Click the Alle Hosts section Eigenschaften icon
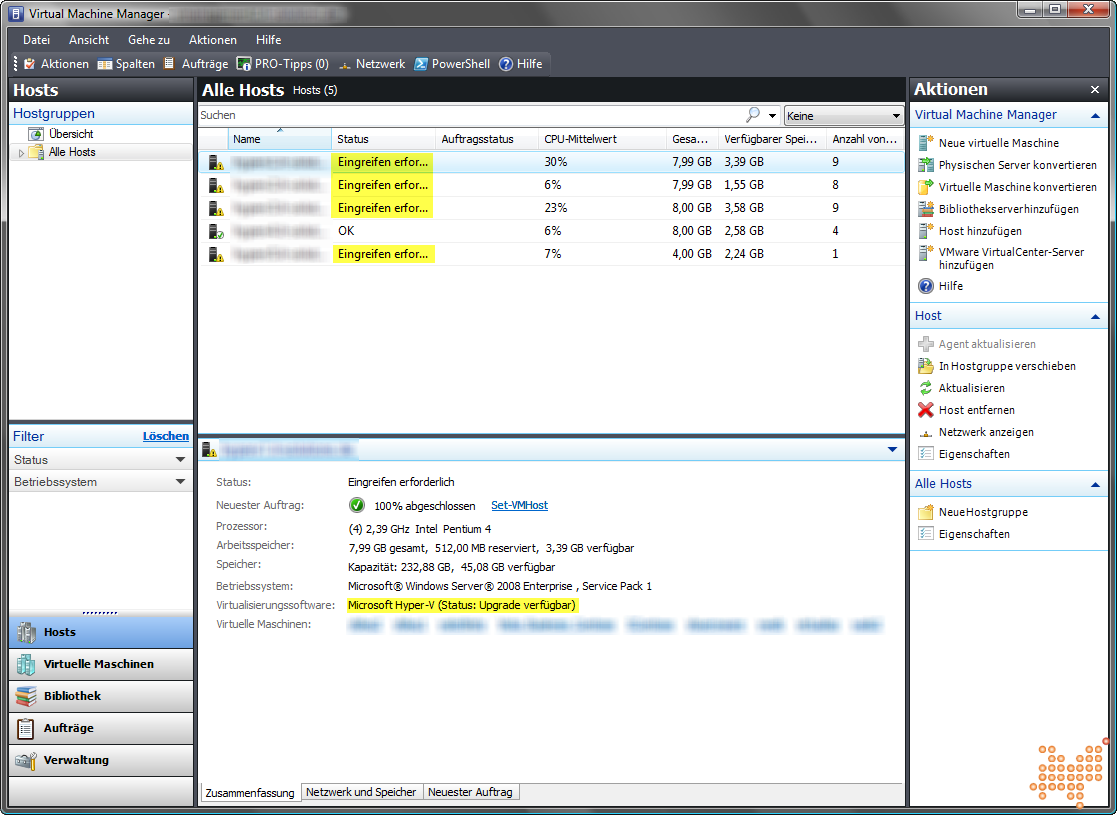 coord(925,534)
